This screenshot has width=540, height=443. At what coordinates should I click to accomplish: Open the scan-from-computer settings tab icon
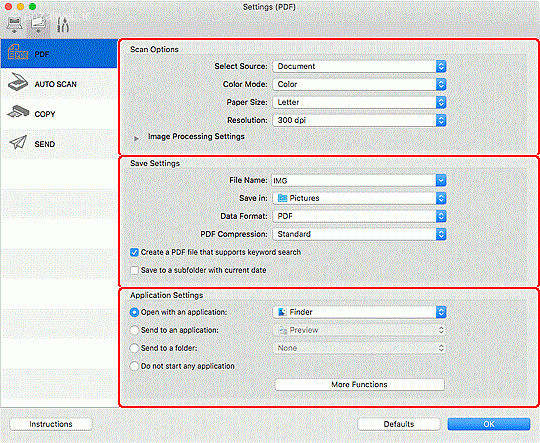[x=14, y=25]
